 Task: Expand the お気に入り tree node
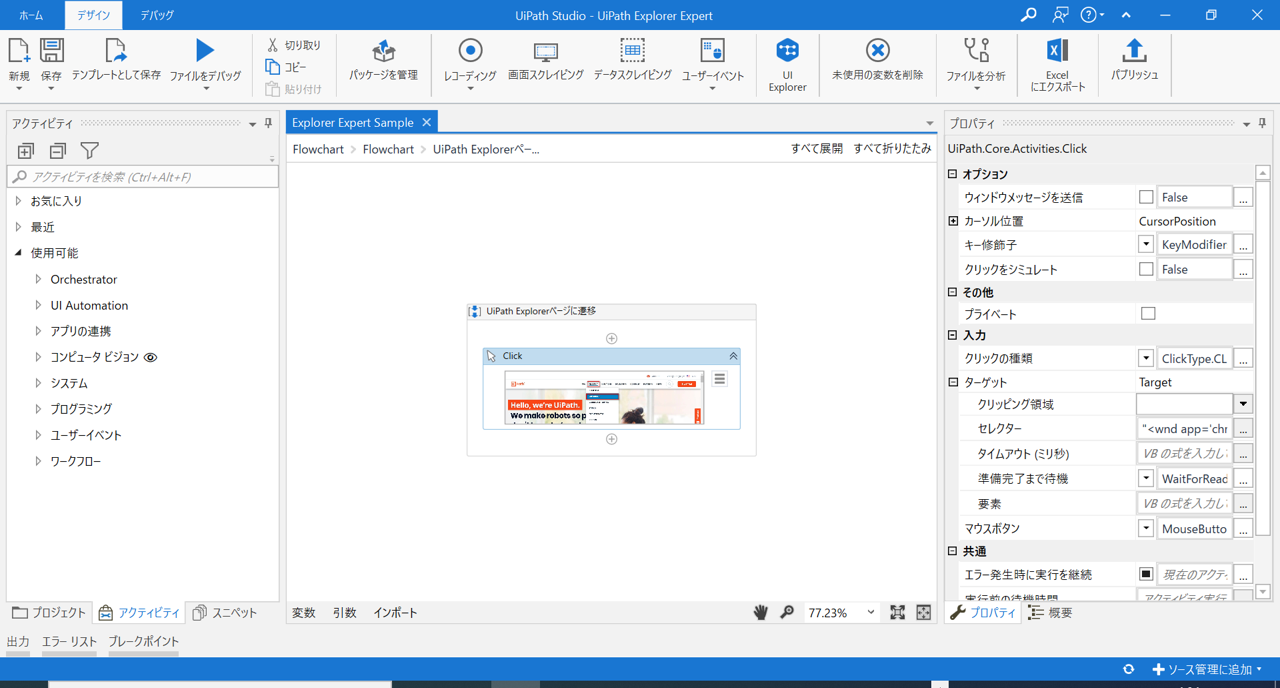pos(18,201)
